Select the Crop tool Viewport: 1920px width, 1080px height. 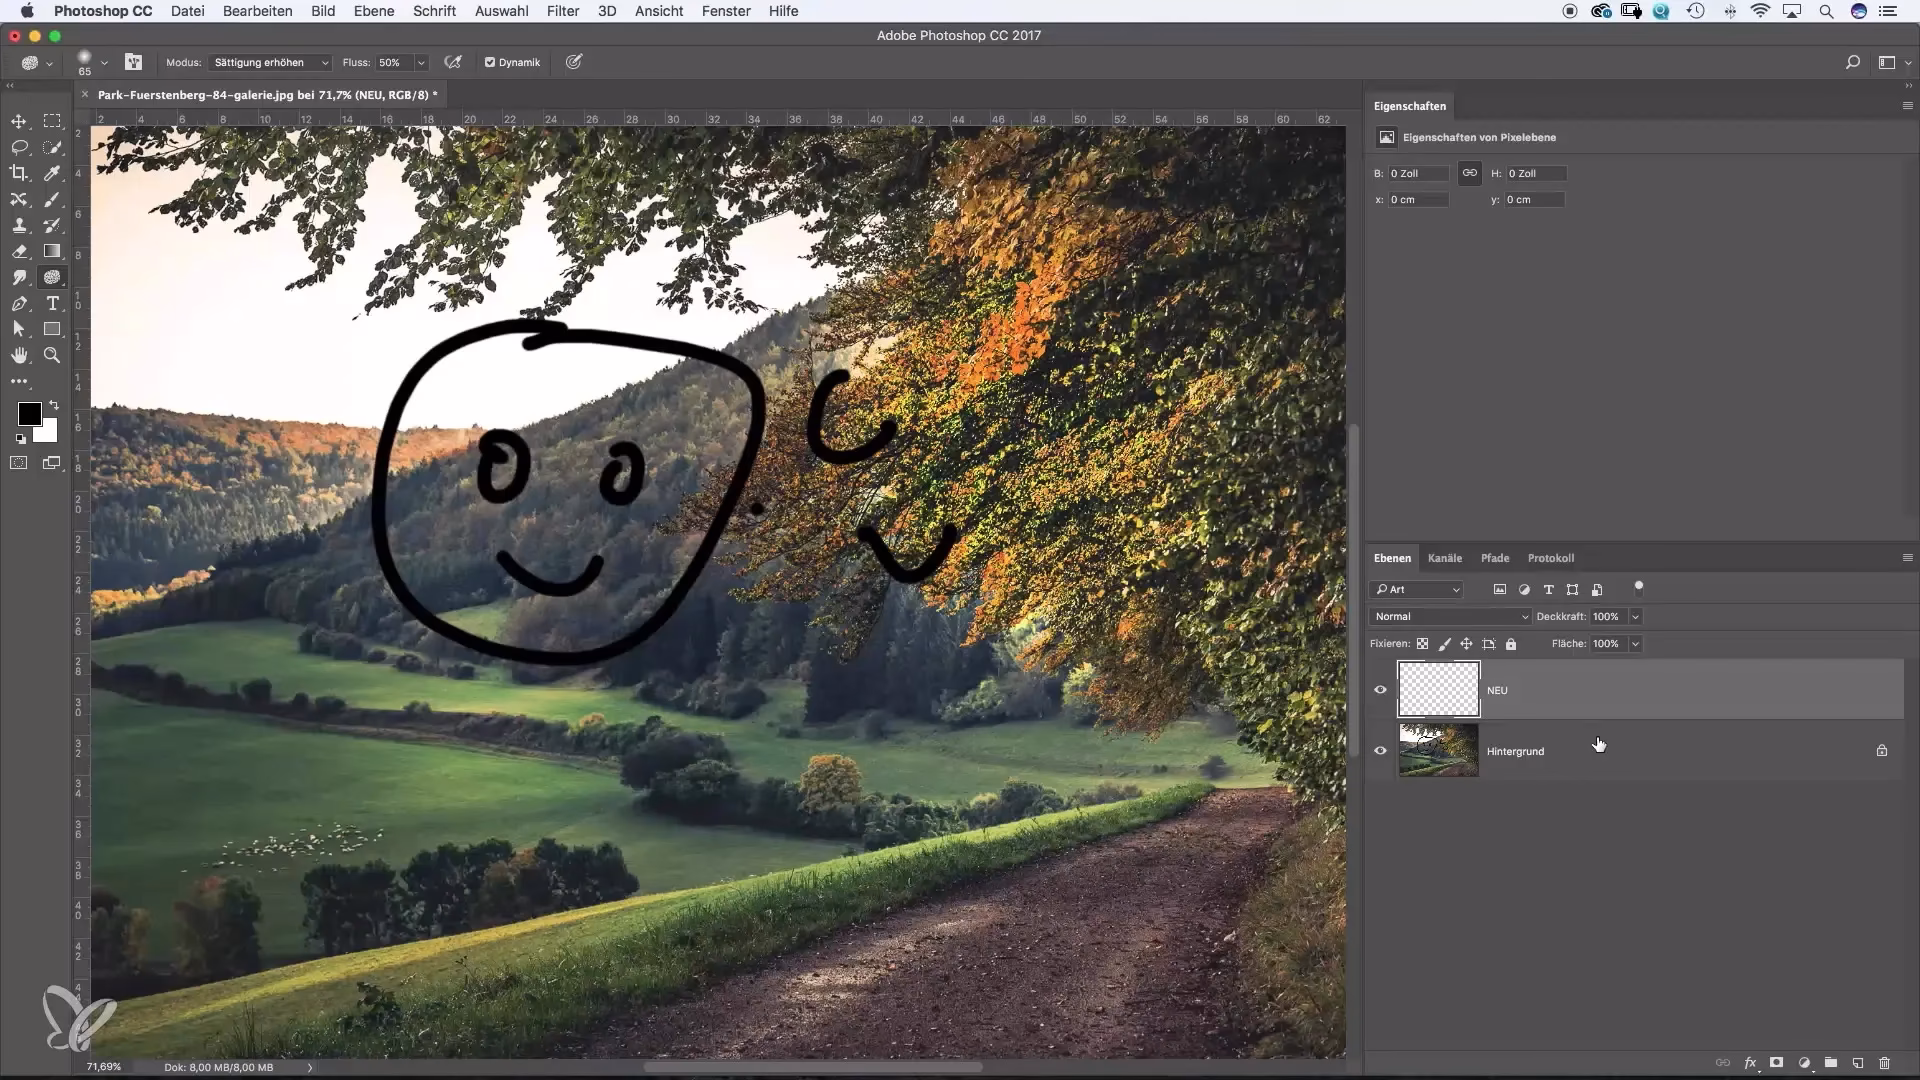point(19,173)
